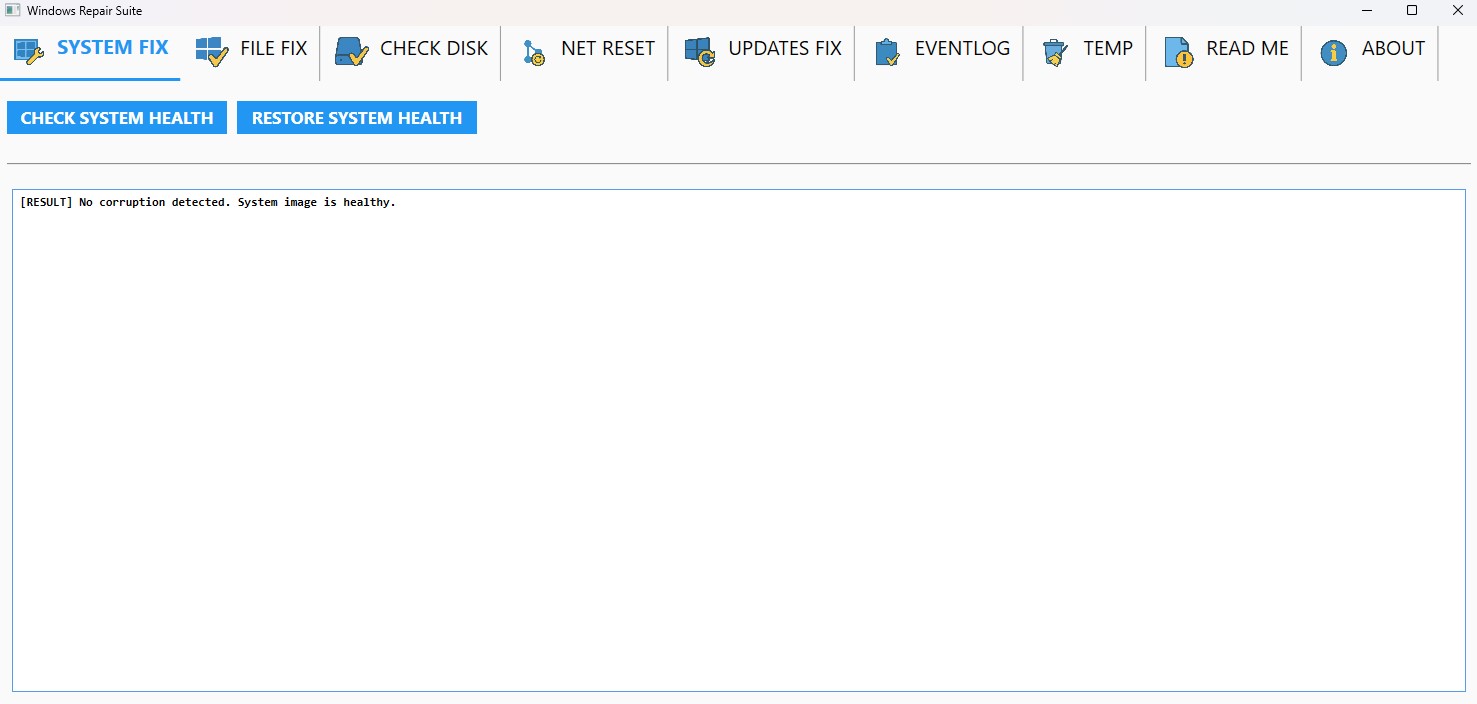1477x704 pixels.
Task: Open the TEMP tab
Action: click(1087, 52)
